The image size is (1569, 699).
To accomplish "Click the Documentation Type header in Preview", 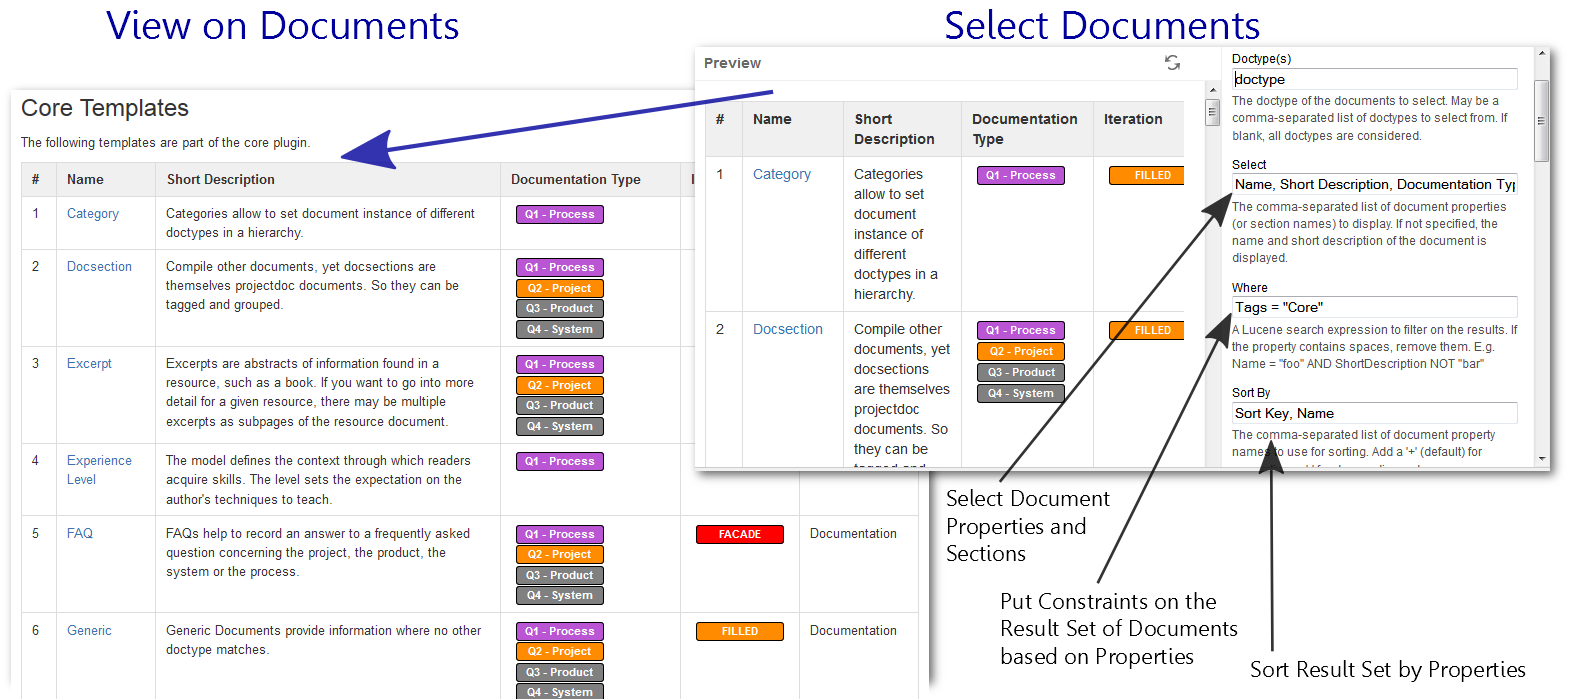I will click(x=1024, y=129).
